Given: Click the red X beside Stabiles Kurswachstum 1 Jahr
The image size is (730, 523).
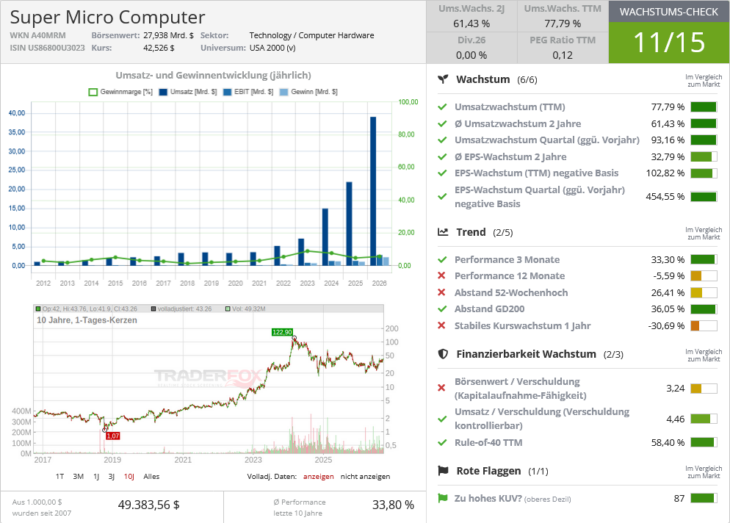Looking at the screenshot, I should (442, 326).
